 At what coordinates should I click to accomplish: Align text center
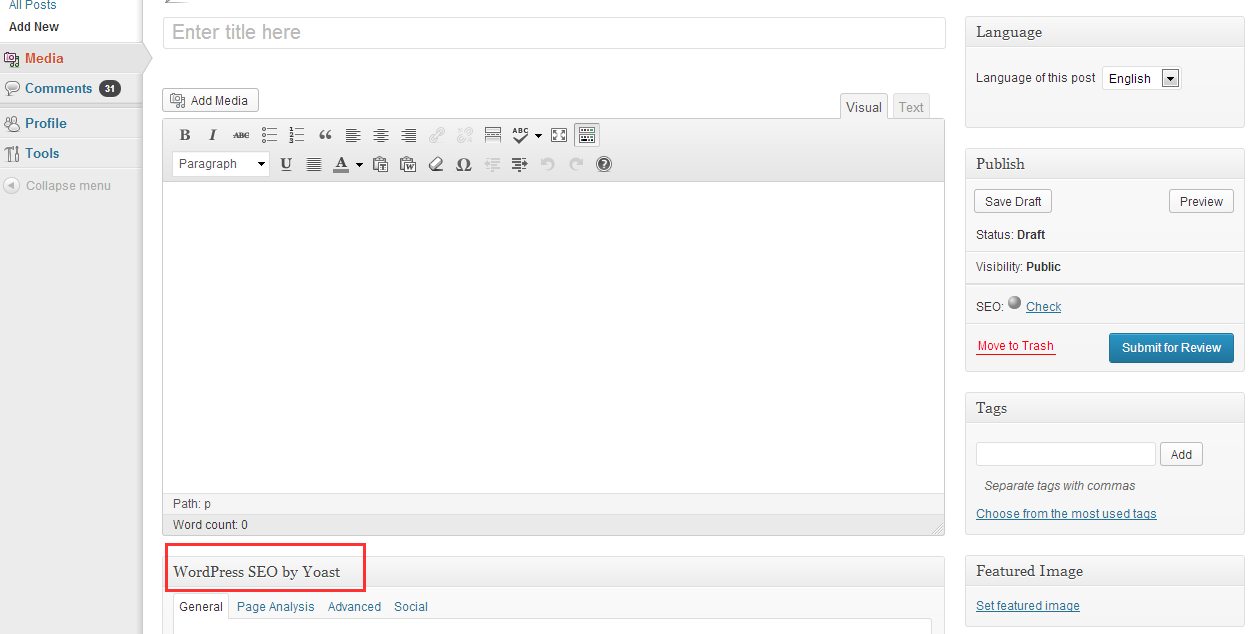point(381,135)
